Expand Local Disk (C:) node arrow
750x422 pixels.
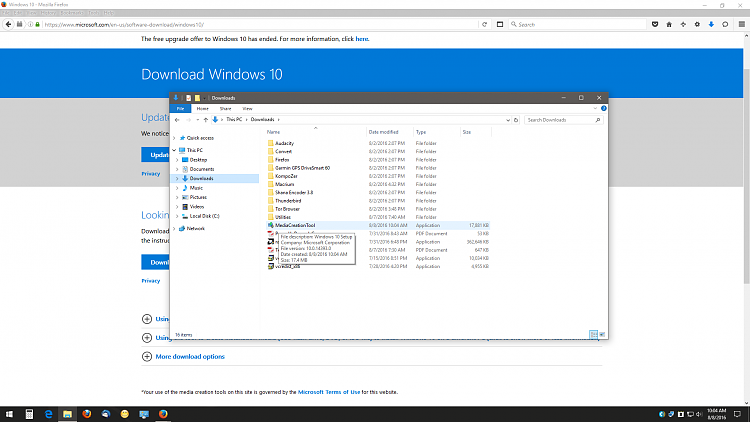click(x=177, y=216)
